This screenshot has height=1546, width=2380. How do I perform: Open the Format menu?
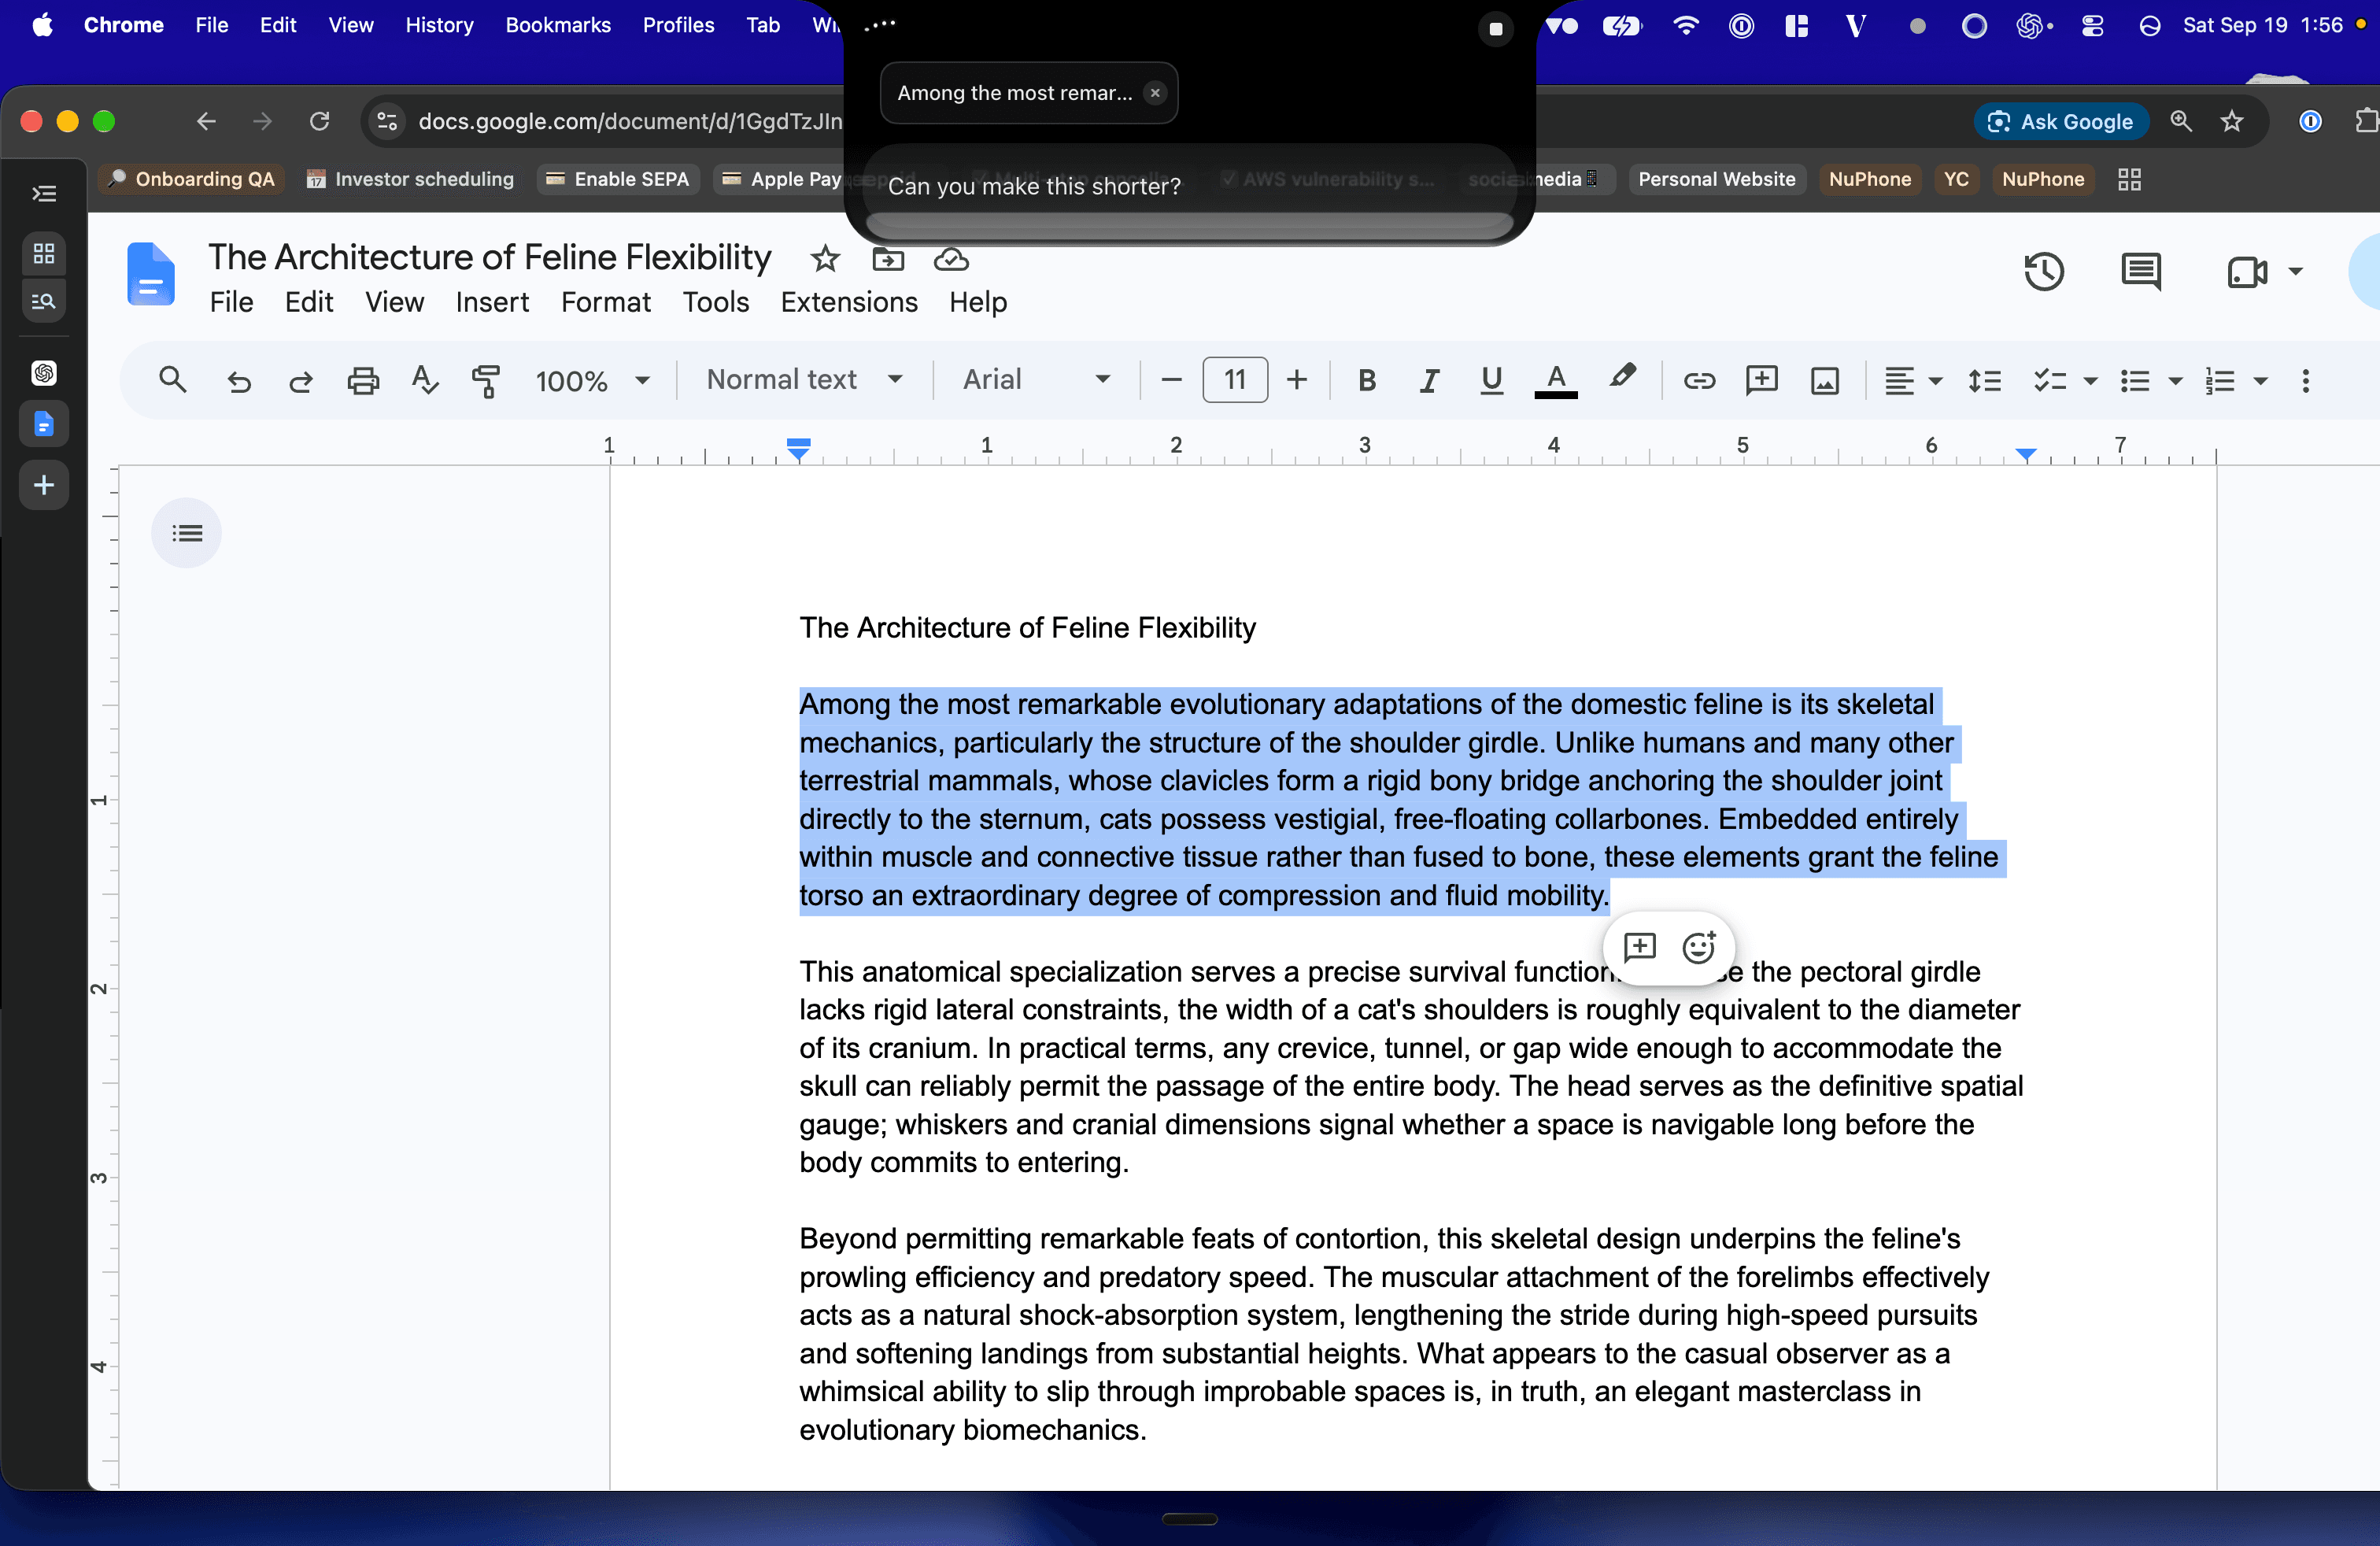(x=605, y=302)
